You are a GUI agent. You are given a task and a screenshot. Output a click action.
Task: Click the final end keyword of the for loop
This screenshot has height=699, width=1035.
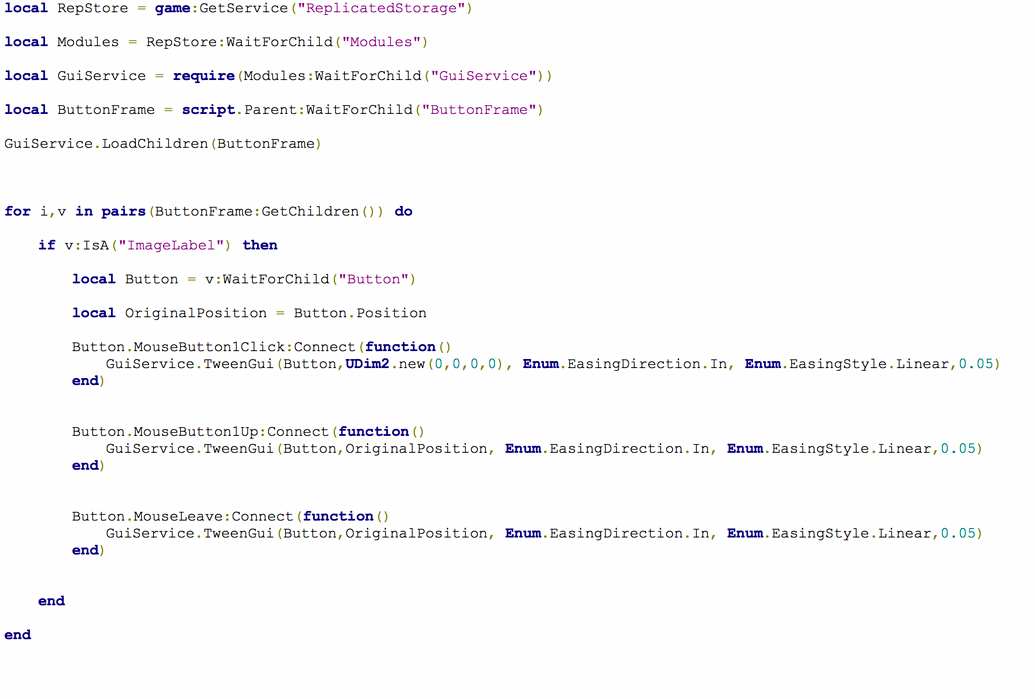tap(18, 635)
